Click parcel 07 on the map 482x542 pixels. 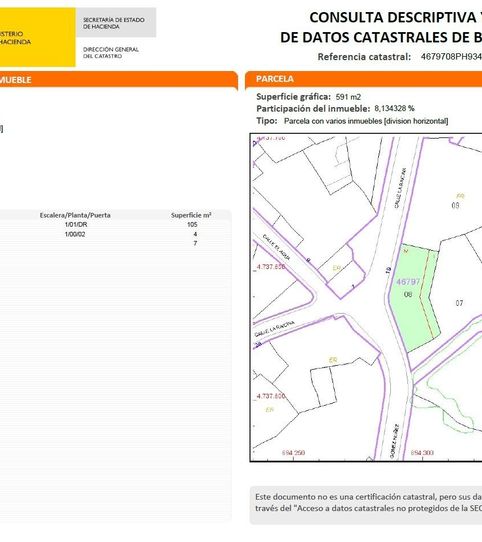(459, 303)
